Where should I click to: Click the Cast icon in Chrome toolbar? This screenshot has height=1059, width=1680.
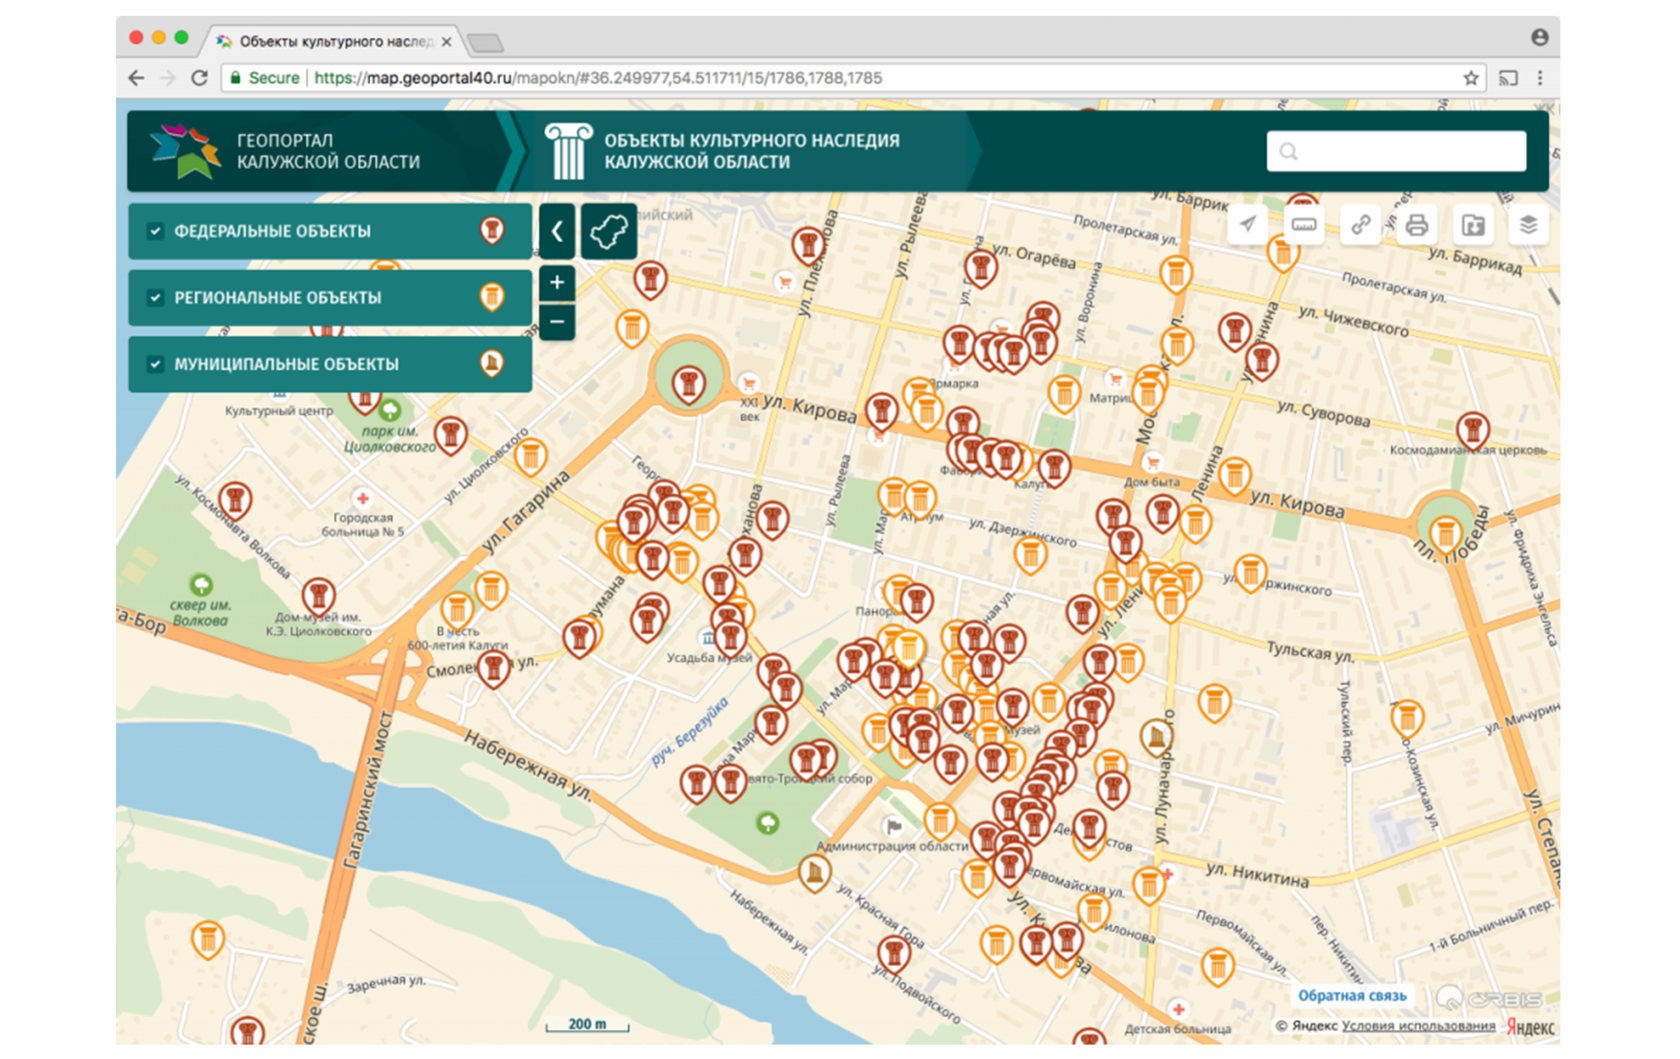click(x=1508, y=78)
